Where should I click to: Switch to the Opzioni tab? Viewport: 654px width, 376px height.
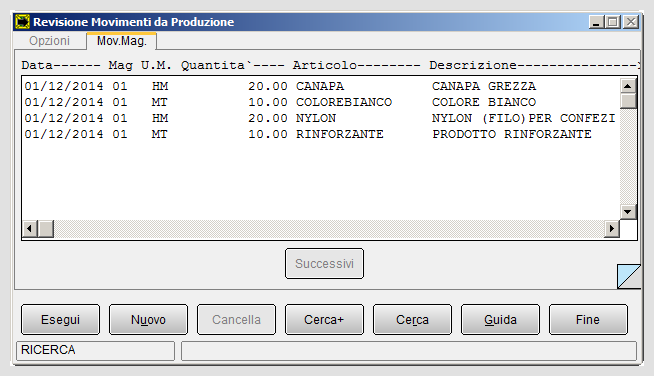(x=49, y=41)
